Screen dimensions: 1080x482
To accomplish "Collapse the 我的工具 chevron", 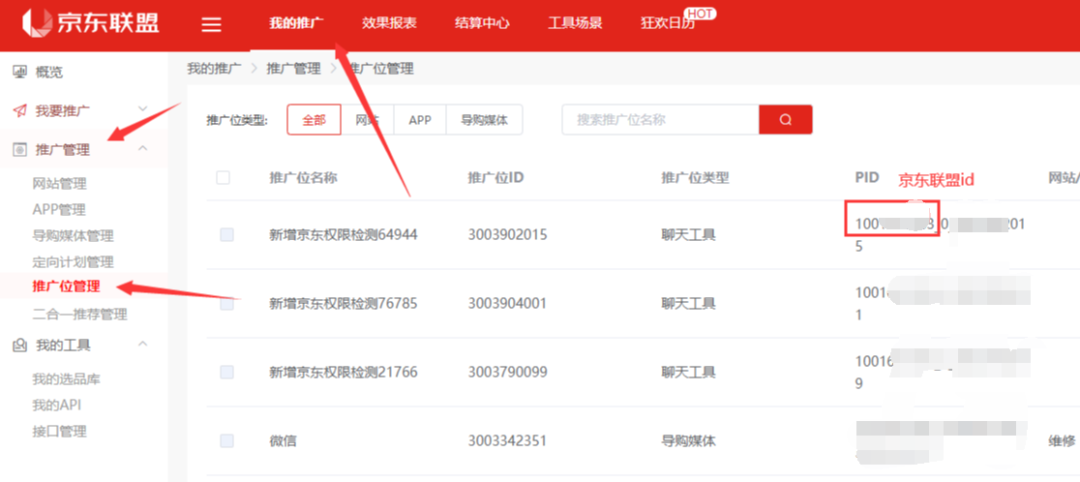I will point(143,344).
